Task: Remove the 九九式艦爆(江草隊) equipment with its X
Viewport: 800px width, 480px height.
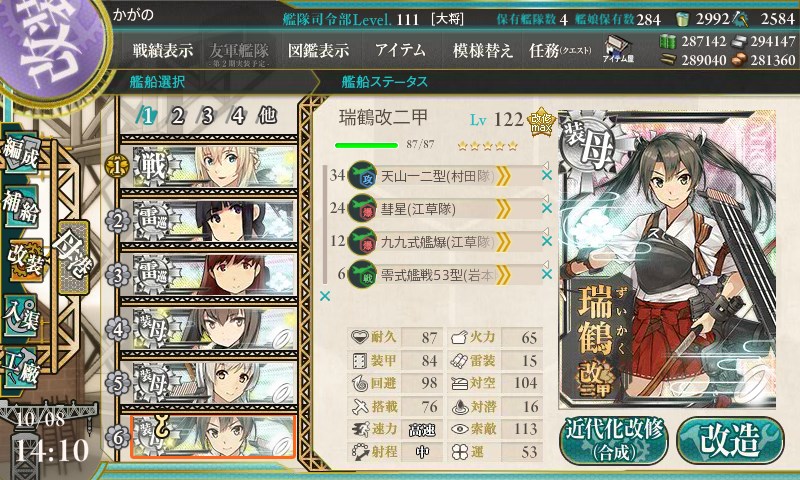Action: pyautogui.click(x=547, y=241)
